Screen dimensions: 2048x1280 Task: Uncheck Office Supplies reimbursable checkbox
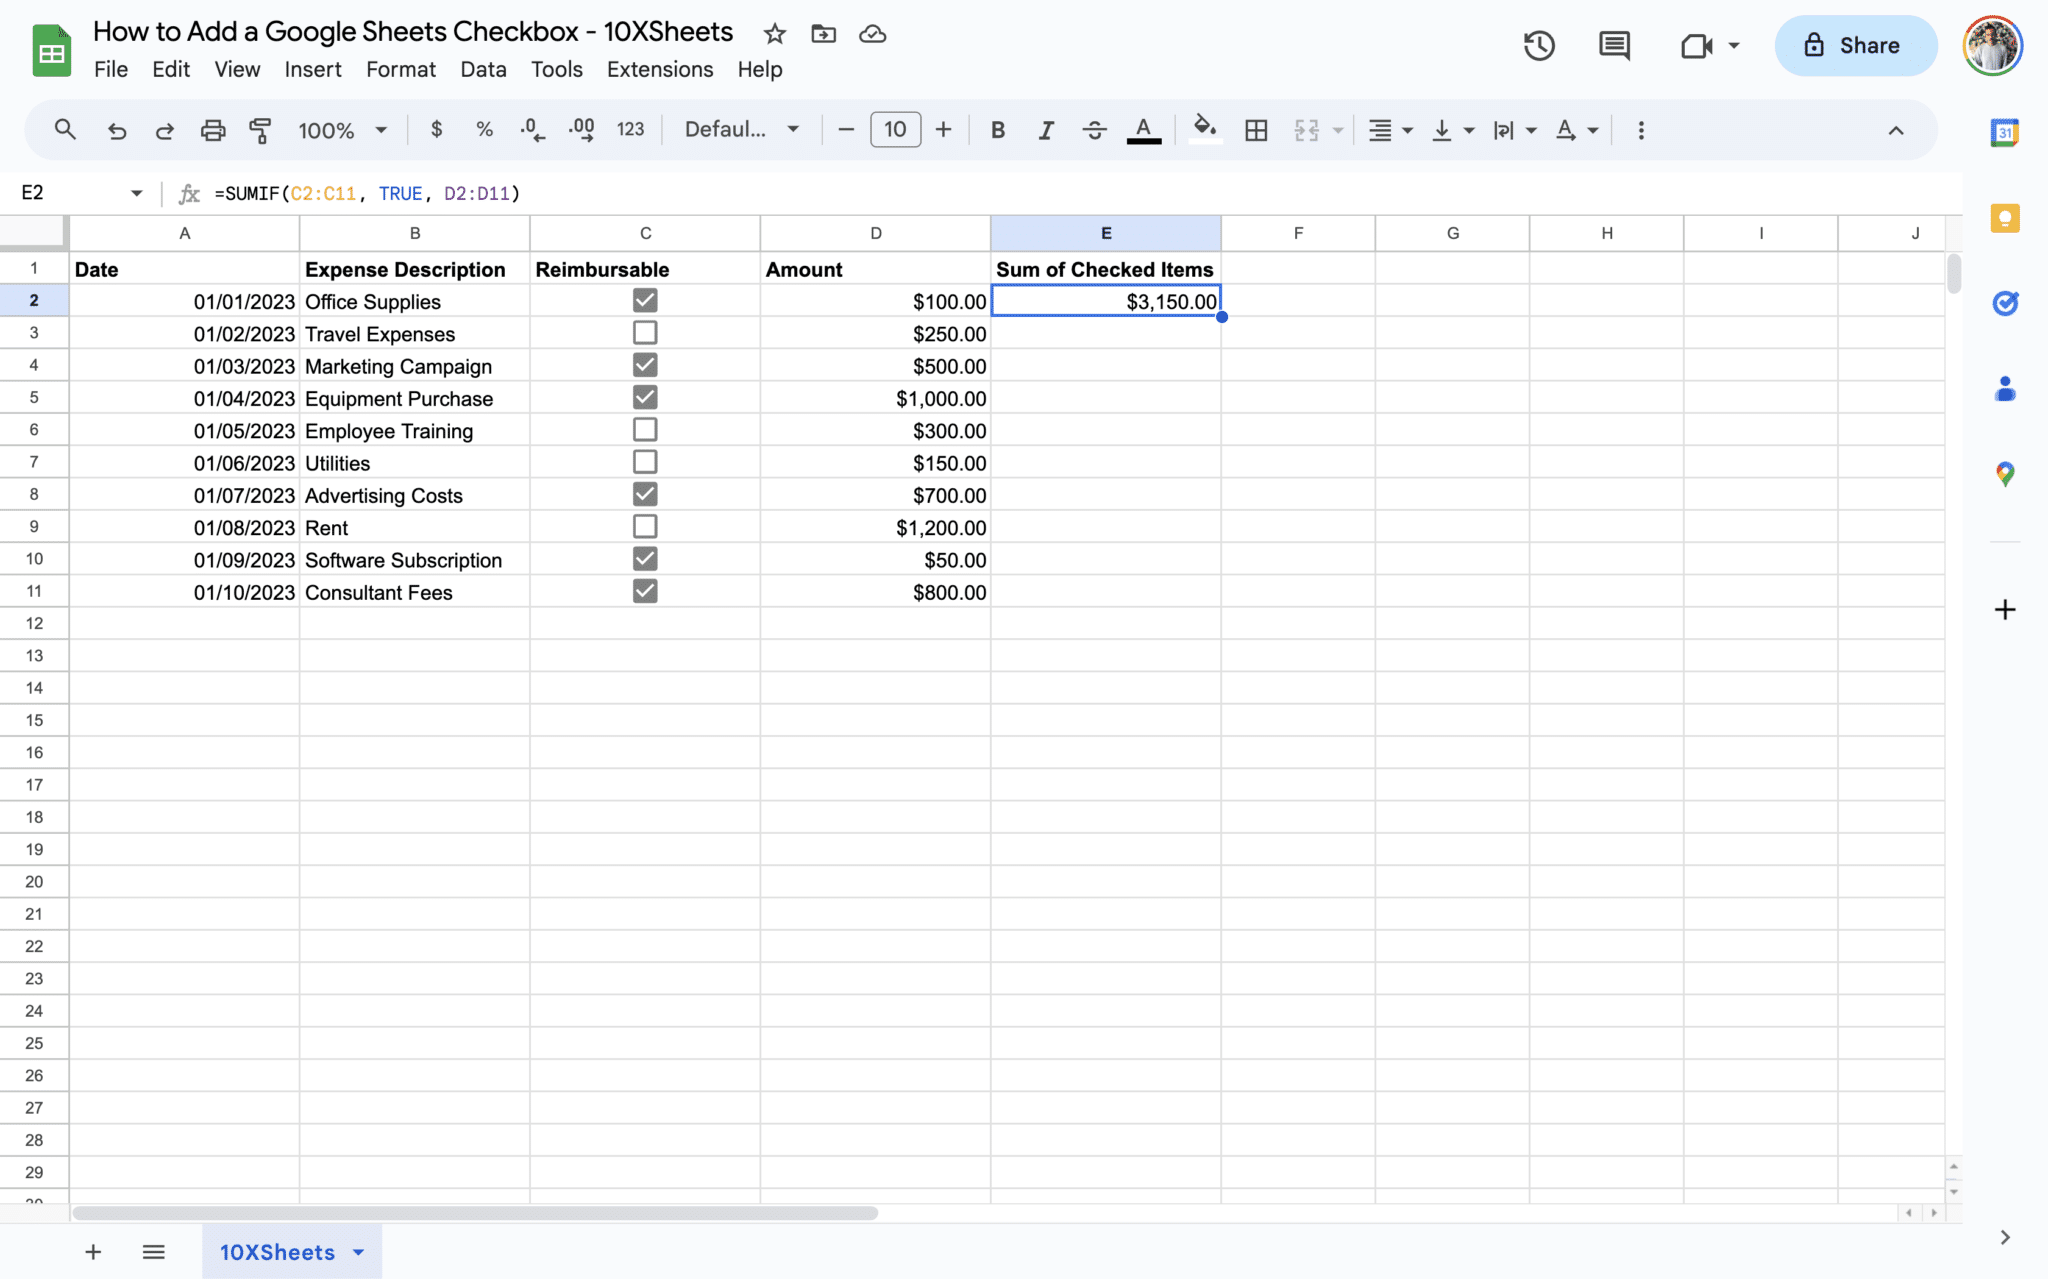pyautogui.click(x=645, y=300)
